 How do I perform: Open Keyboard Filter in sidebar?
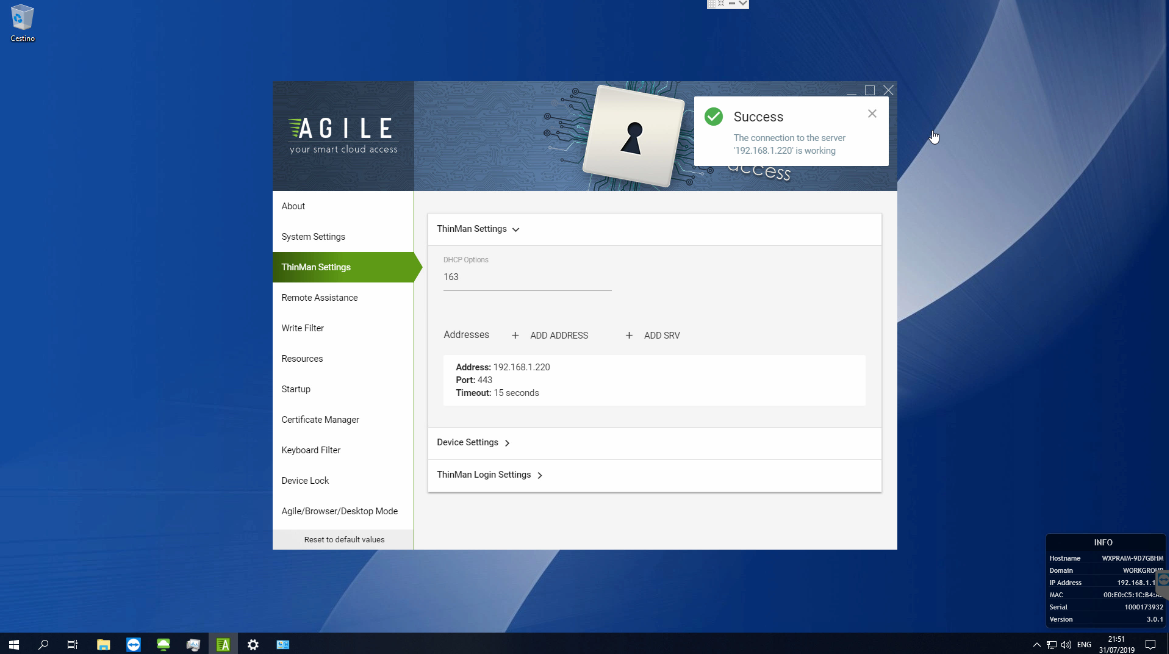(x=343, y=450)
